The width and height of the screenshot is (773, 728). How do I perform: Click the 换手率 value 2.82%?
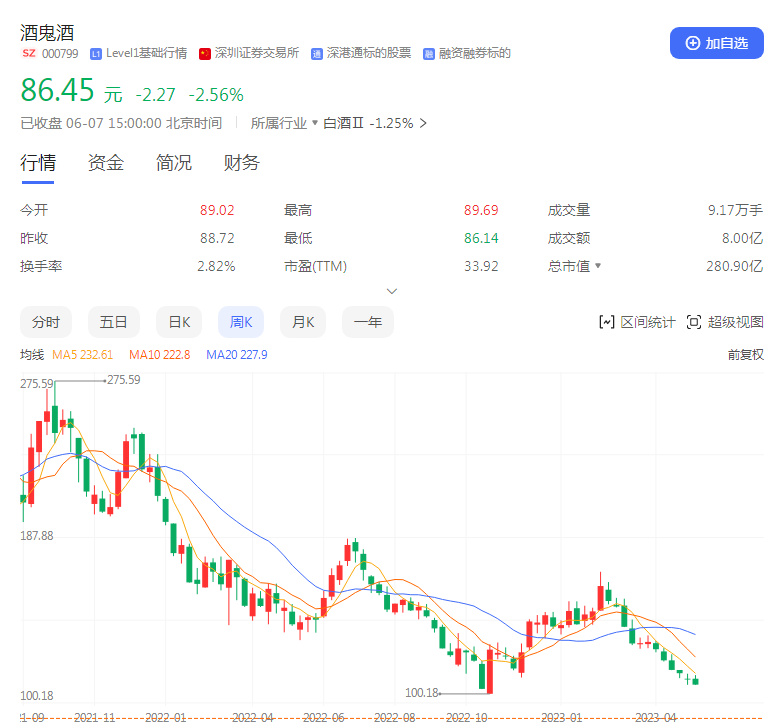tap(216, 266)
